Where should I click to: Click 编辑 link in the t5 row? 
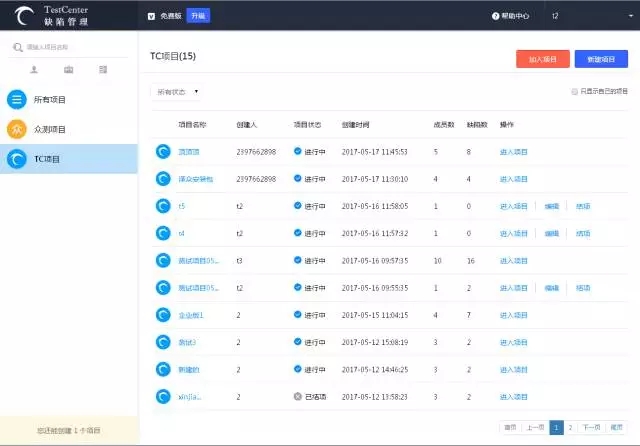pos(552,206)
